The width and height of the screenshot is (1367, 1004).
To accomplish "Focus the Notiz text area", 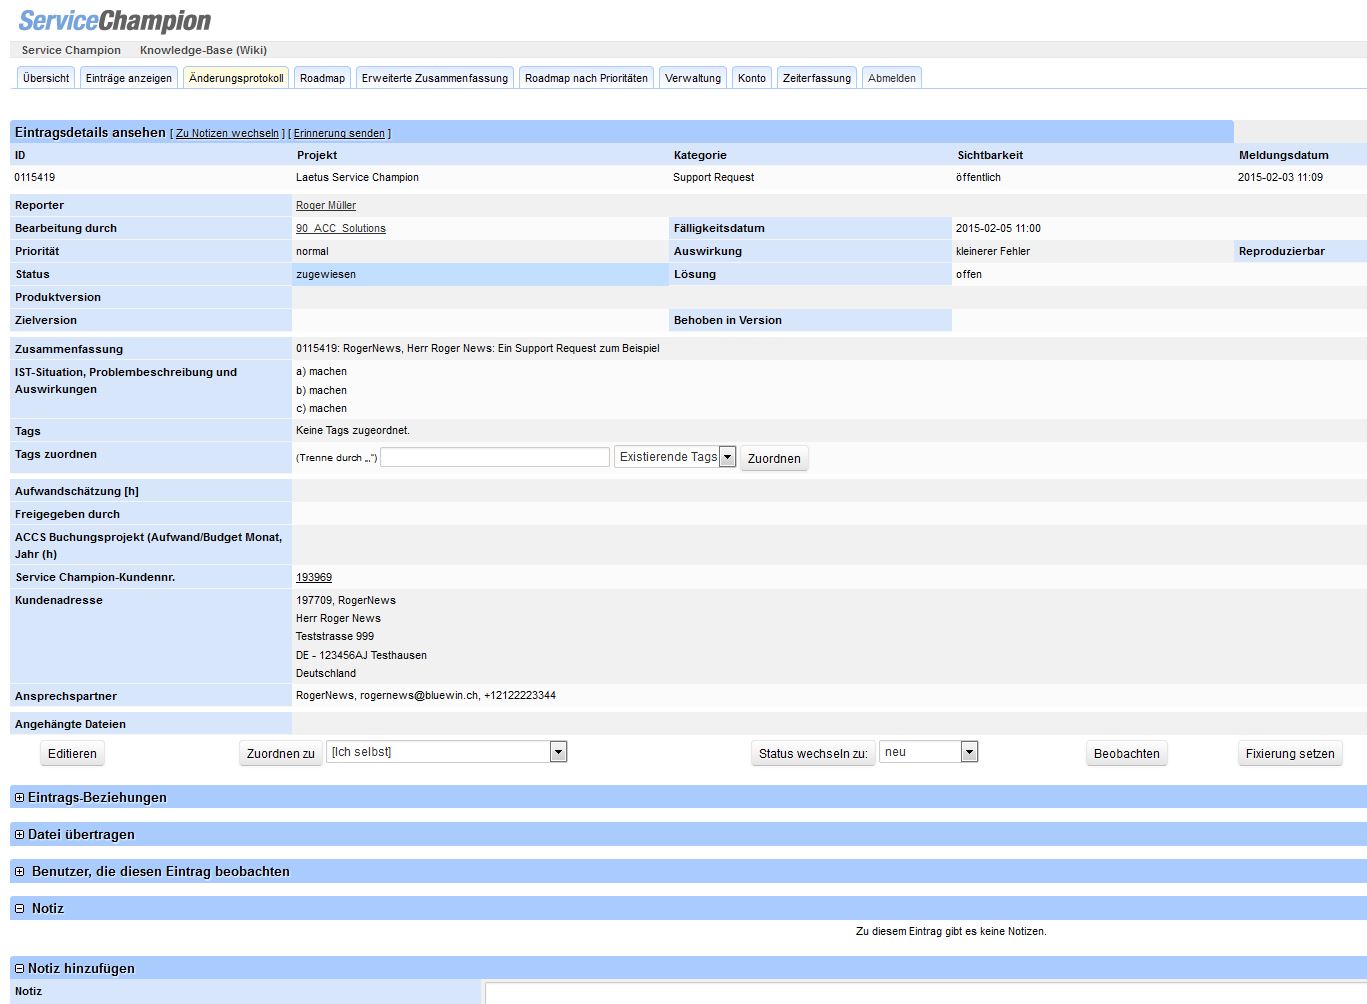I will (925, 993).
